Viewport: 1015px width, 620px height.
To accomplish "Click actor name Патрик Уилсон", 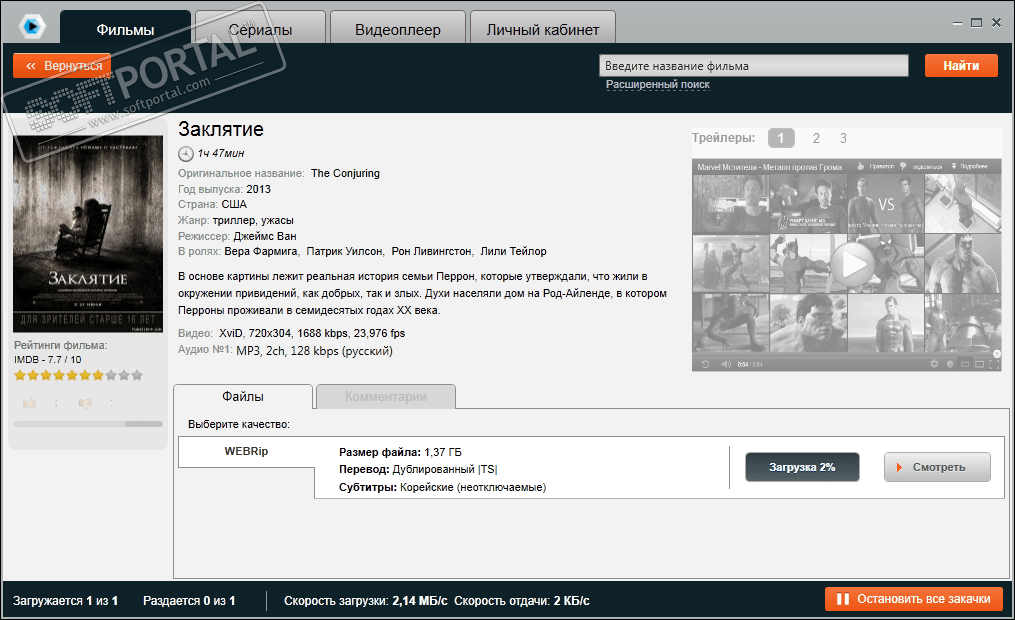I will point(344,251).
